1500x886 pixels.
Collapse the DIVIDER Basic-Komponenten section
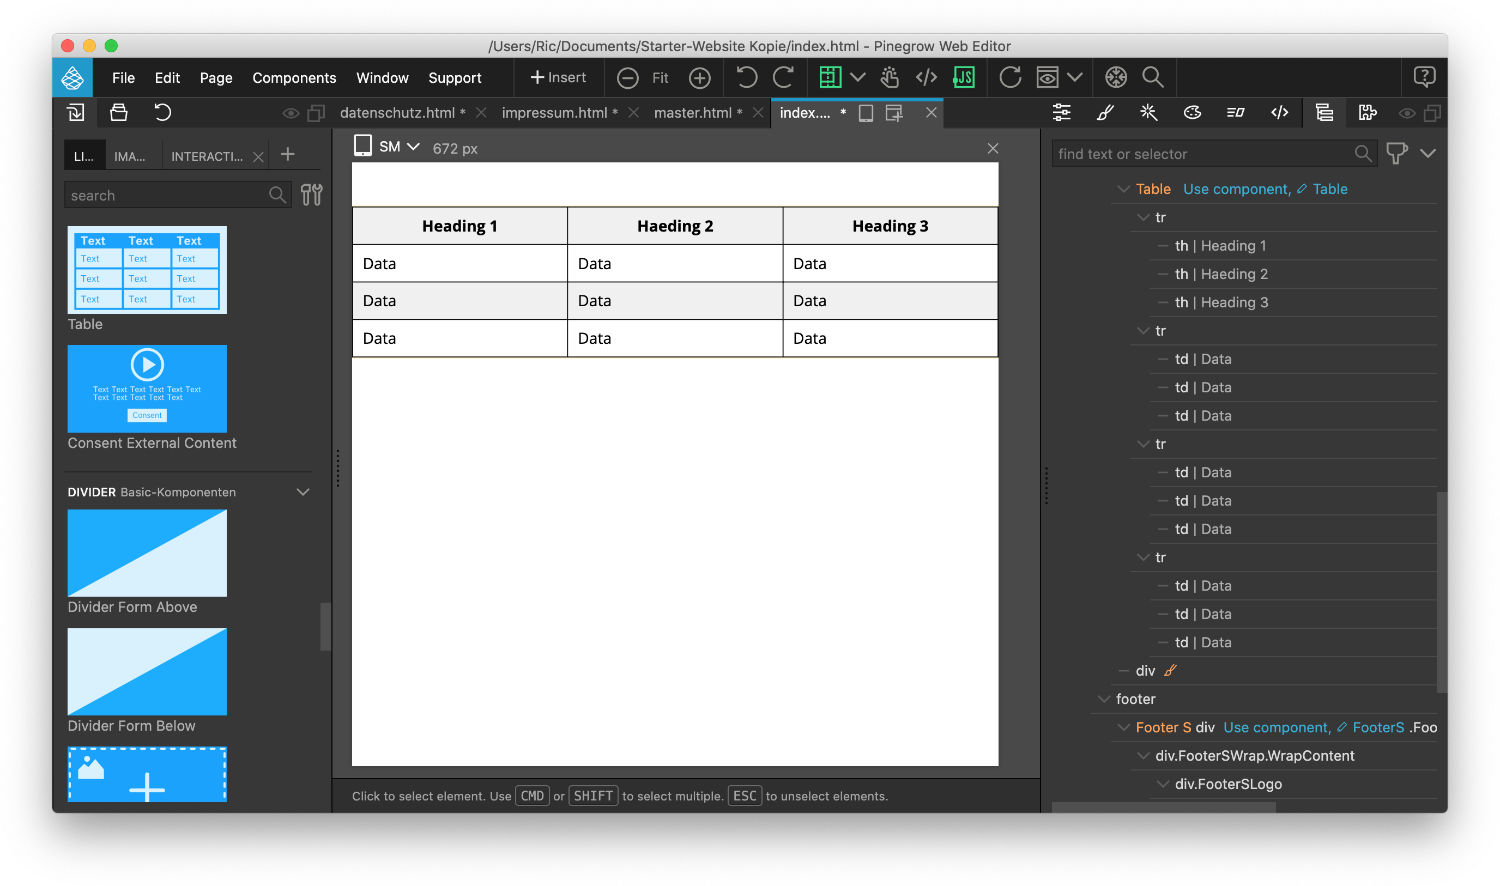(x=303, y=492)
